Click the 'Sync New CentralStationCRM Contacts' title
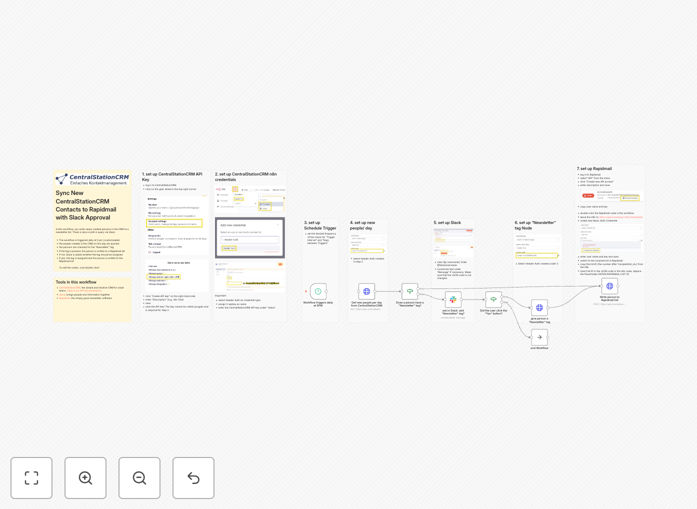Image resolution: width=697 pixels, height=509 pixels. [x=86, y=205]
